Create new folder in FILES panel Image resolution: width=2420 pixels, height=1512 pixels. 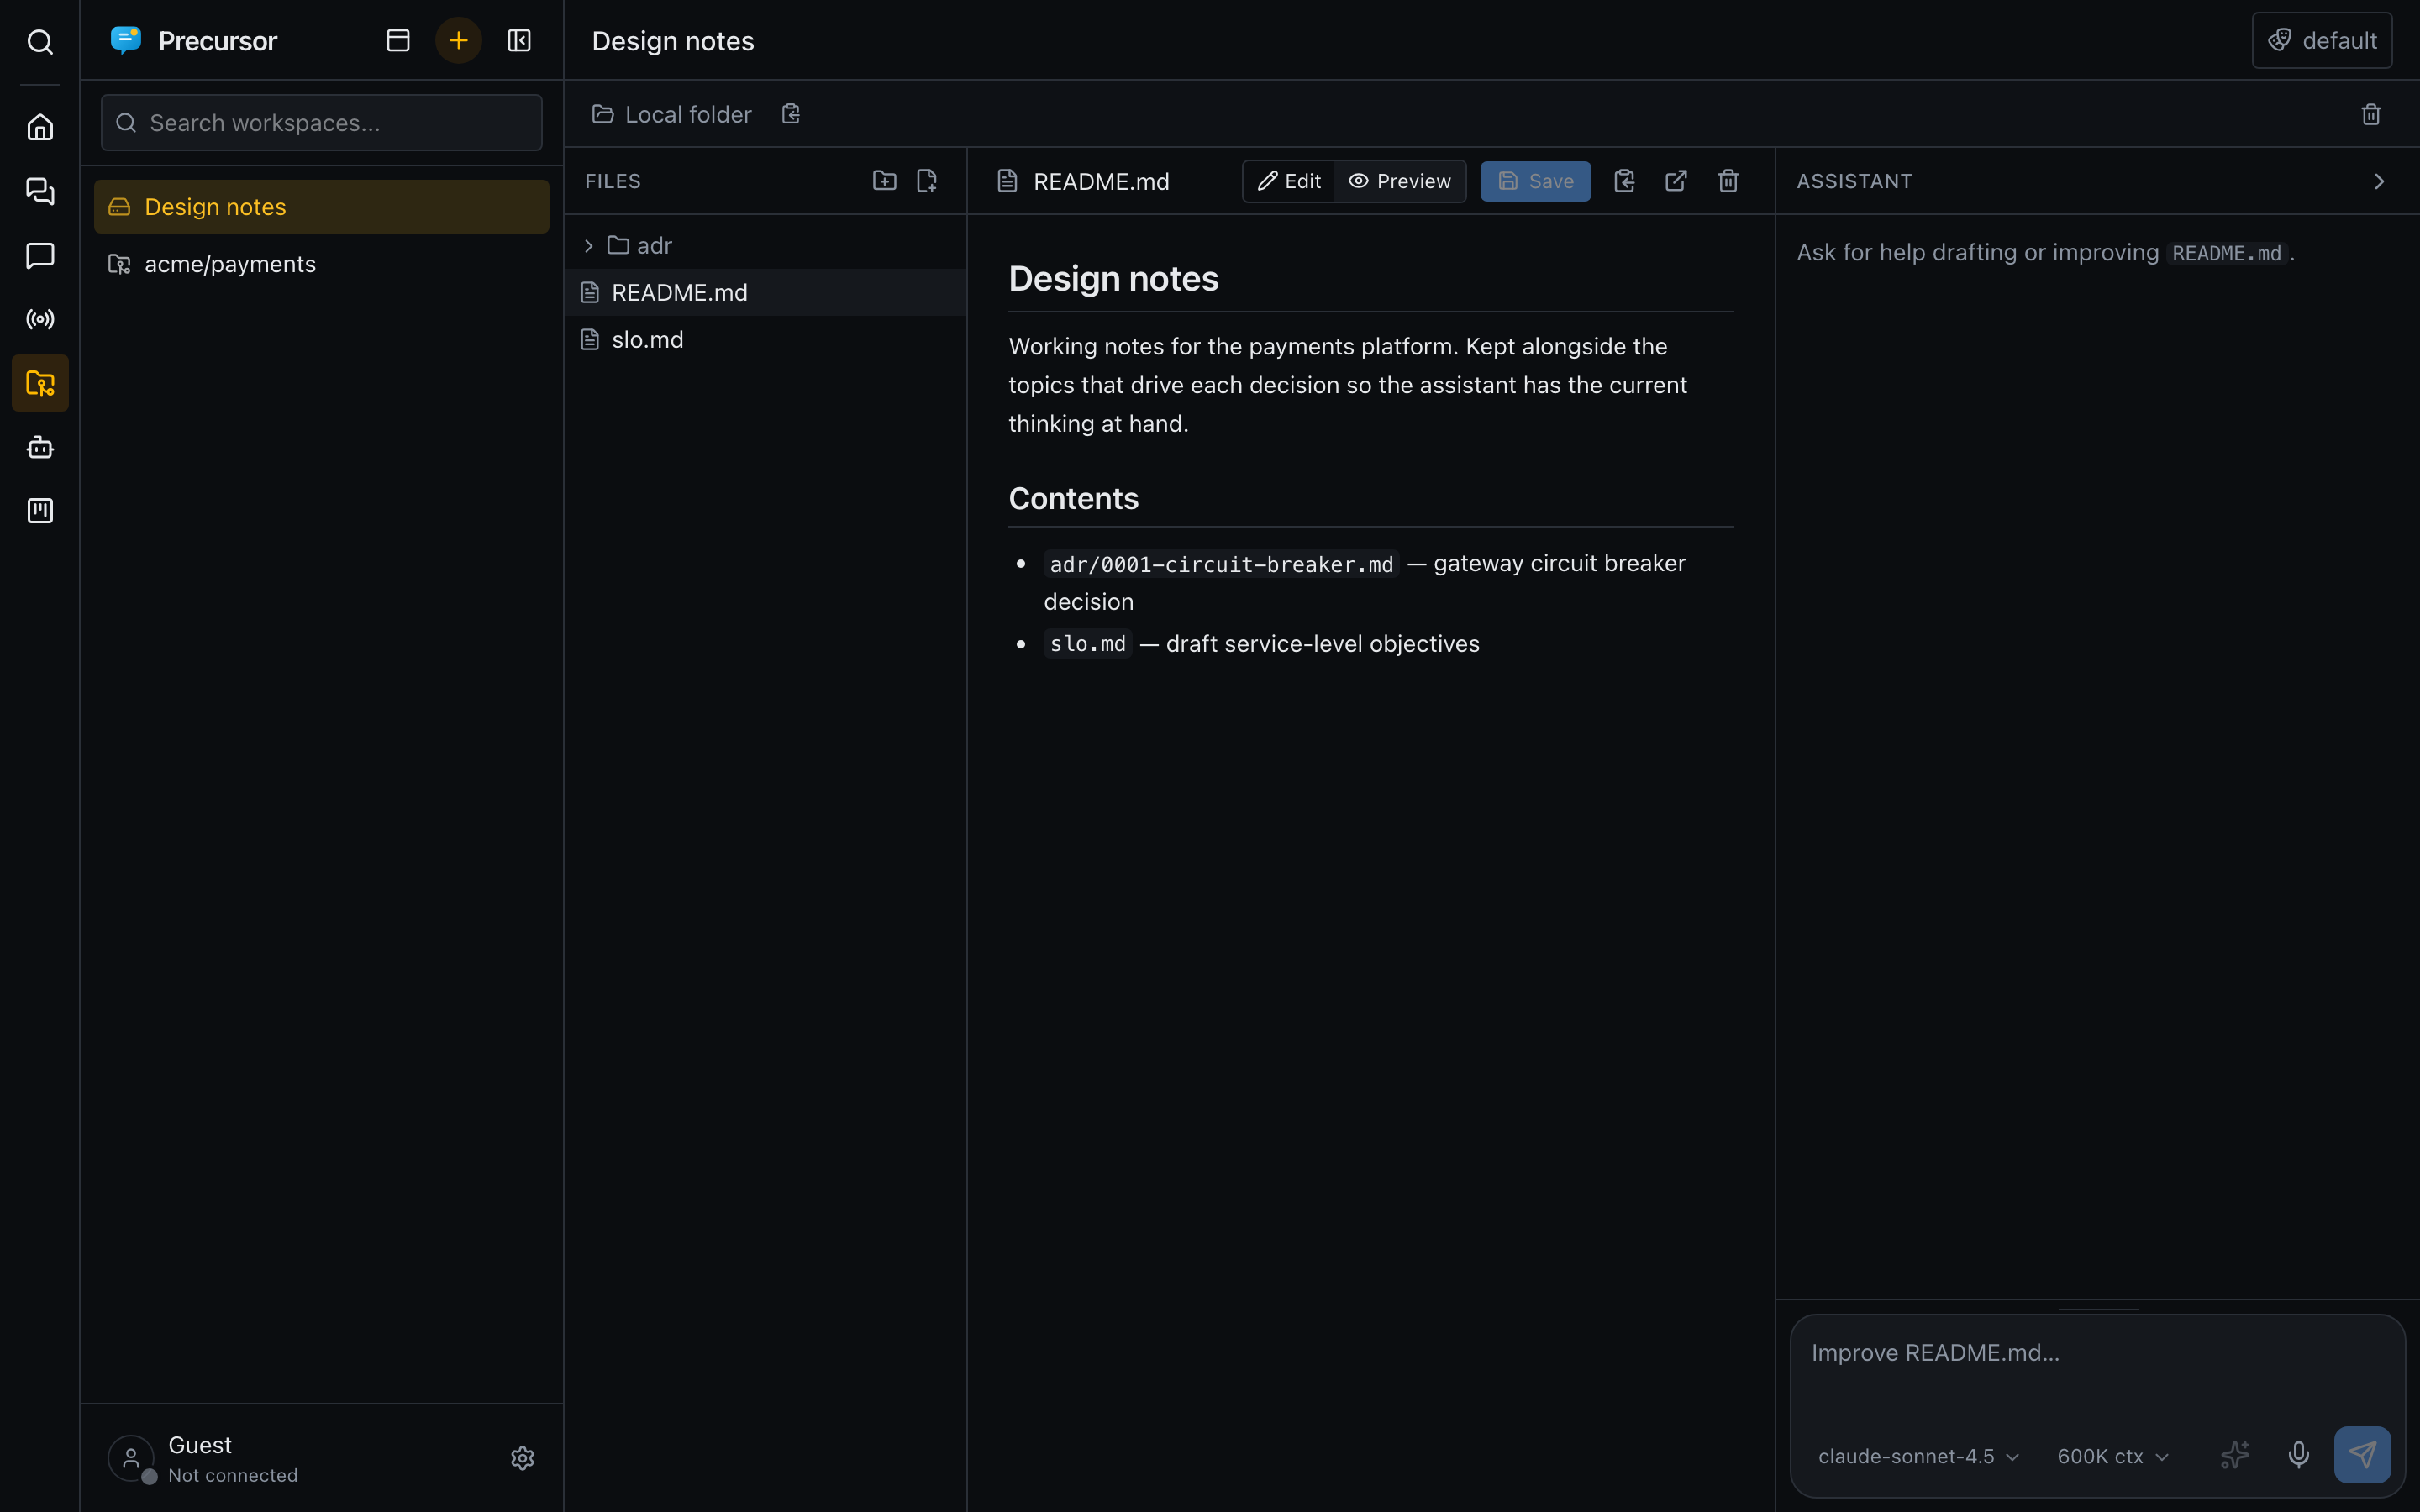coord(884,181)
